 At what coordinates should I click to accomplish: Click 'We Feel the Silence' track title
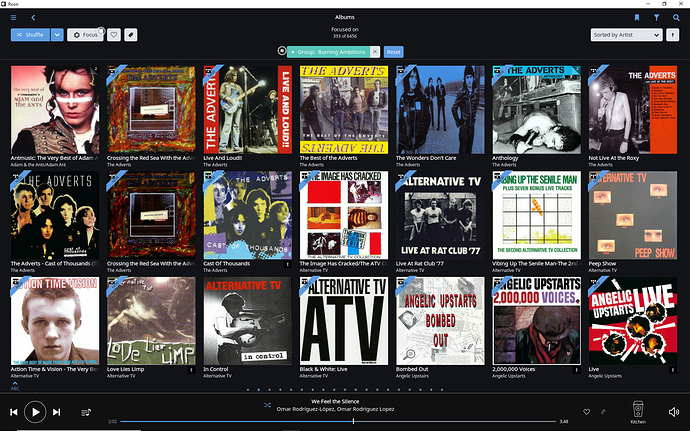click(x=335, y=402)
